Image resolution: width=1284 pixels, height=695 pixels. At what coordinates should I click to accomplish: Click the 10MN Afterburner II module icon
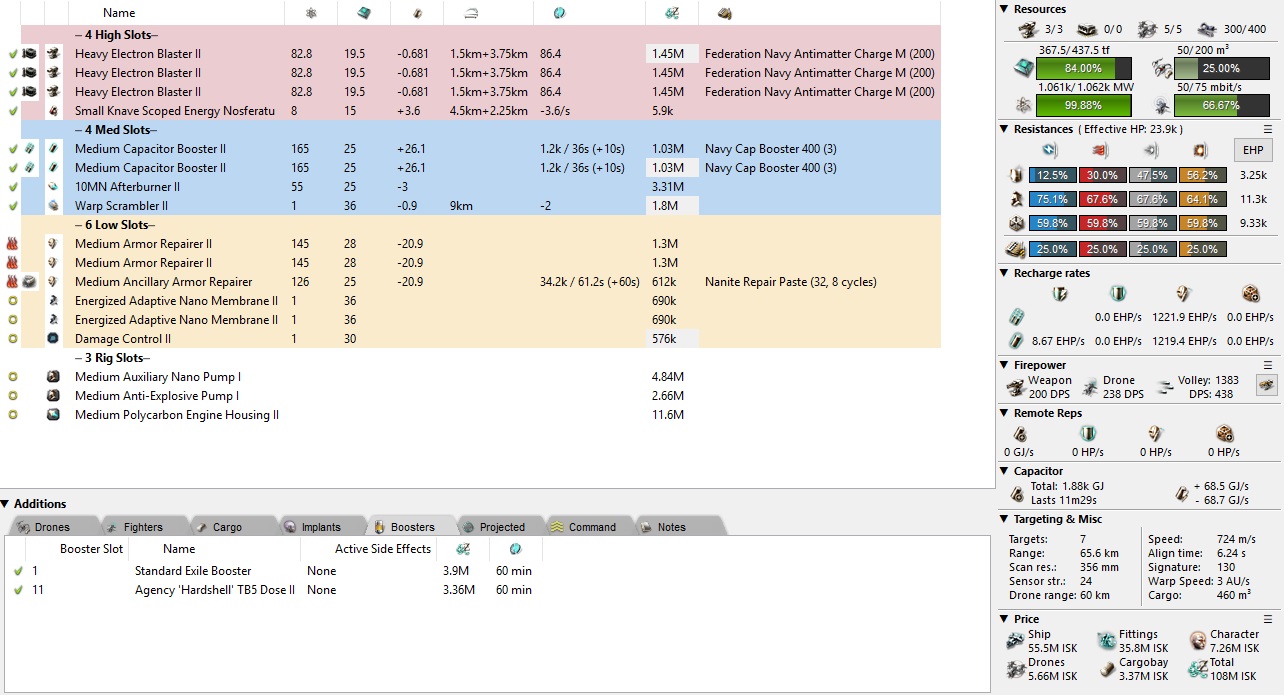click(x=53, y=187)
